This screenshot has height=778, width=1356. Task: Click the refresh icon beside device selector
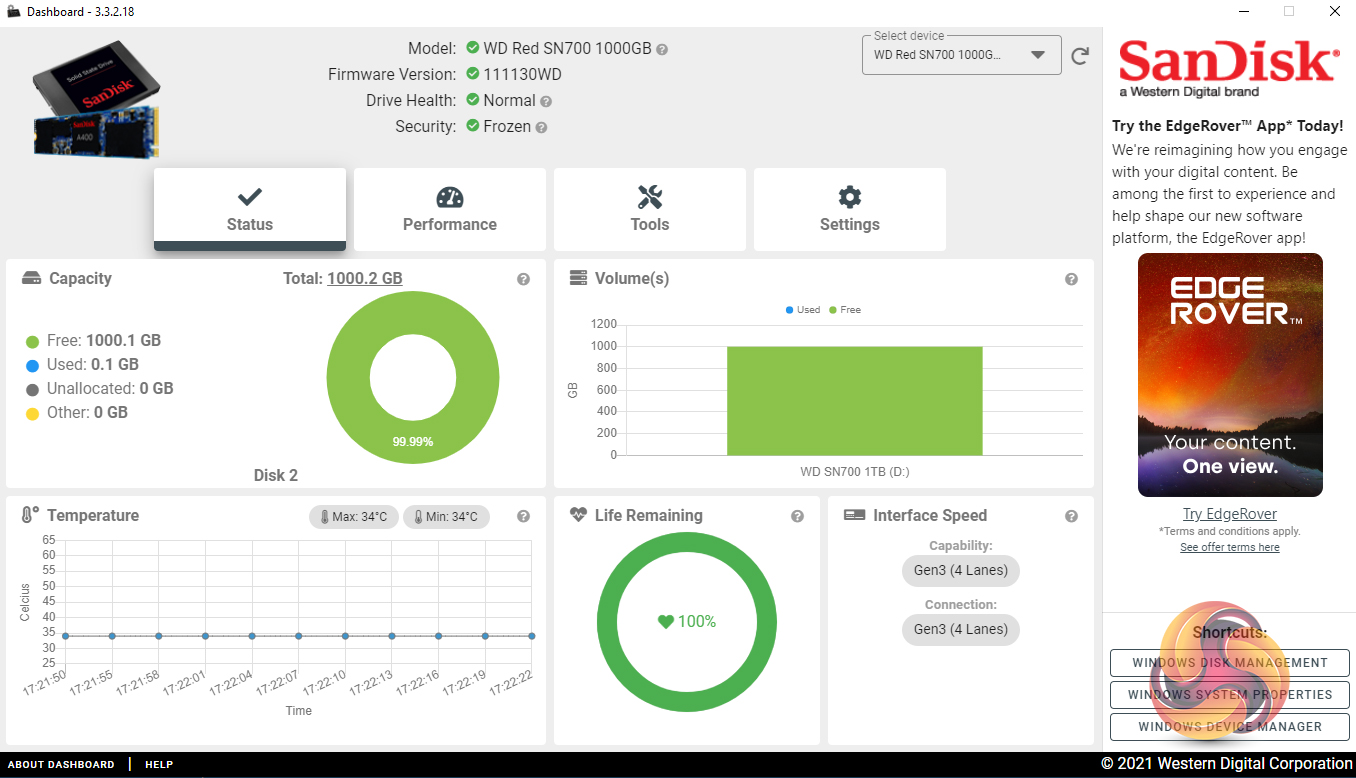point(1080,56)
